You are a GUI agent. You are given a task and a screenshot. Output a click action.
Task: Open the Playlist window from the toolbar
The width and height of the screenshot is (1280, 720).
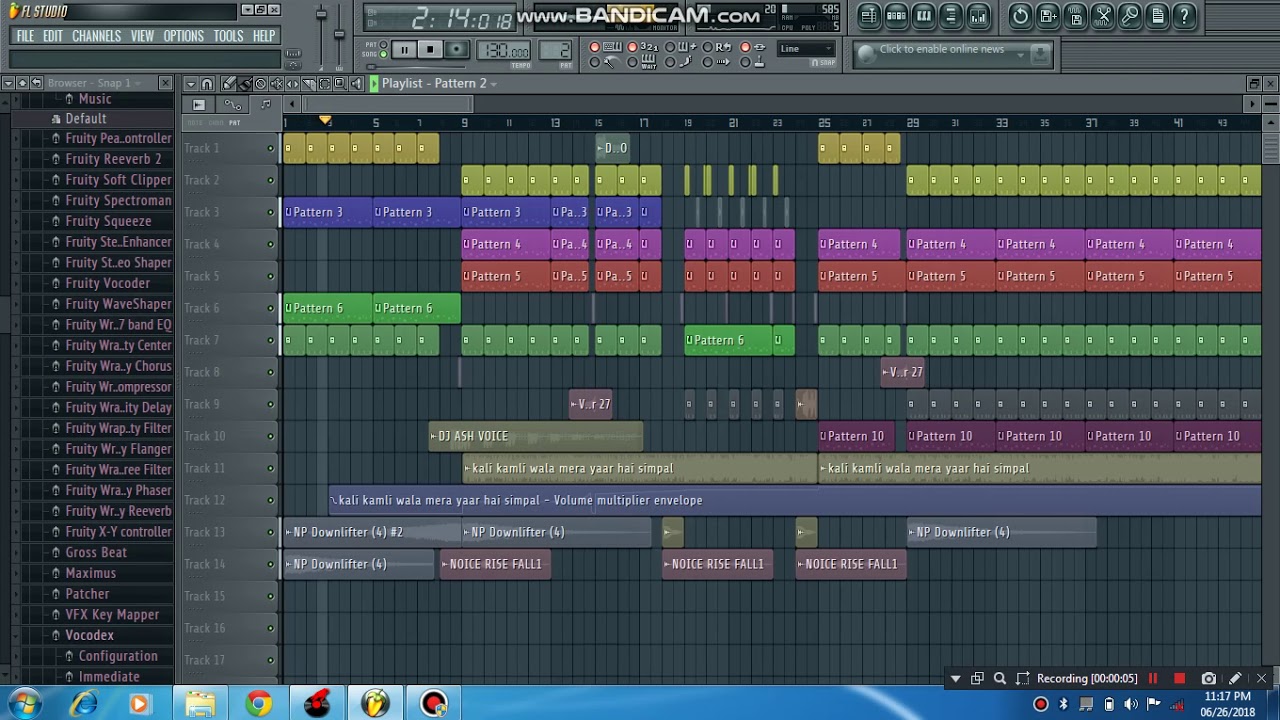click(868, 16)
